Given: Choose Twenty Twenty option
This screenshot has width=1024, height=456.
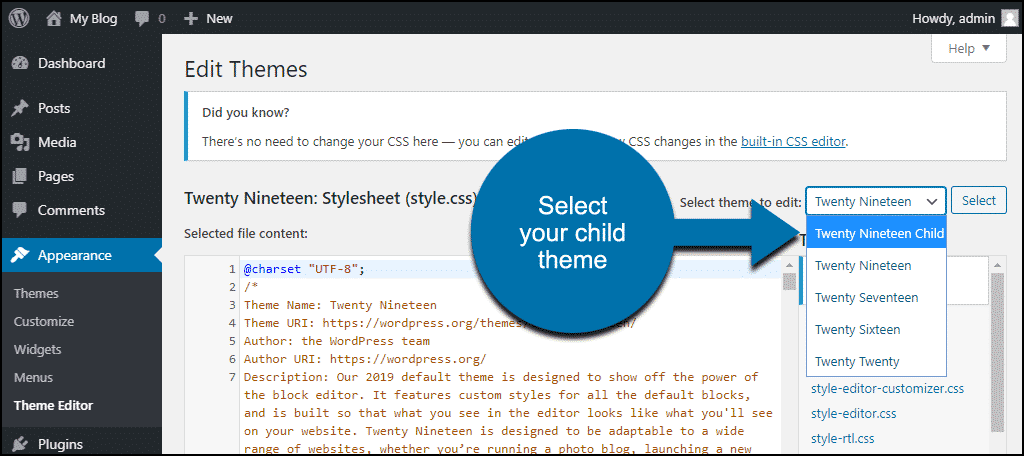Looking at the screenshot, I should [x=876, y=361].
